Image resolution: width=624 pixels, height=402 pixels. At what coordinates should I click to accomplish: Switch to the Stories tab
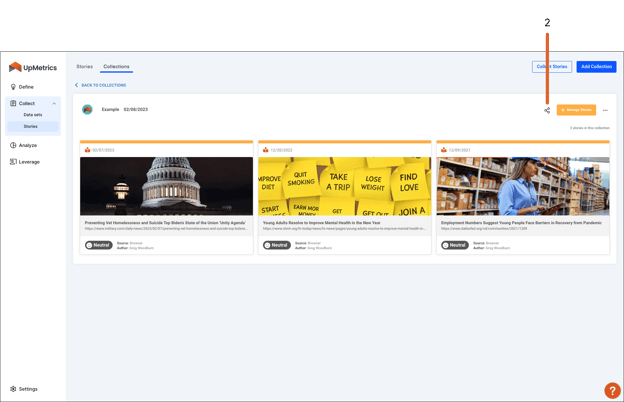(x=84, y=66)
